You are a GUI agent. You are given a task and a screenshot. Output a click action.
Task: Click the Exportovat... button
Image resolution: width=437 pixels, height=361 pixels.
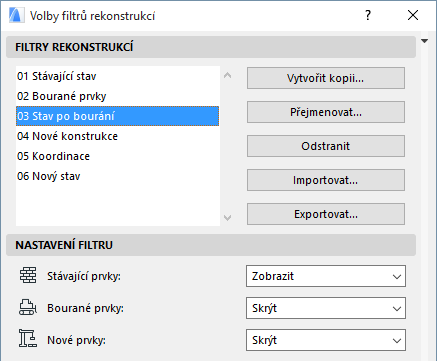tap(326, 214)
